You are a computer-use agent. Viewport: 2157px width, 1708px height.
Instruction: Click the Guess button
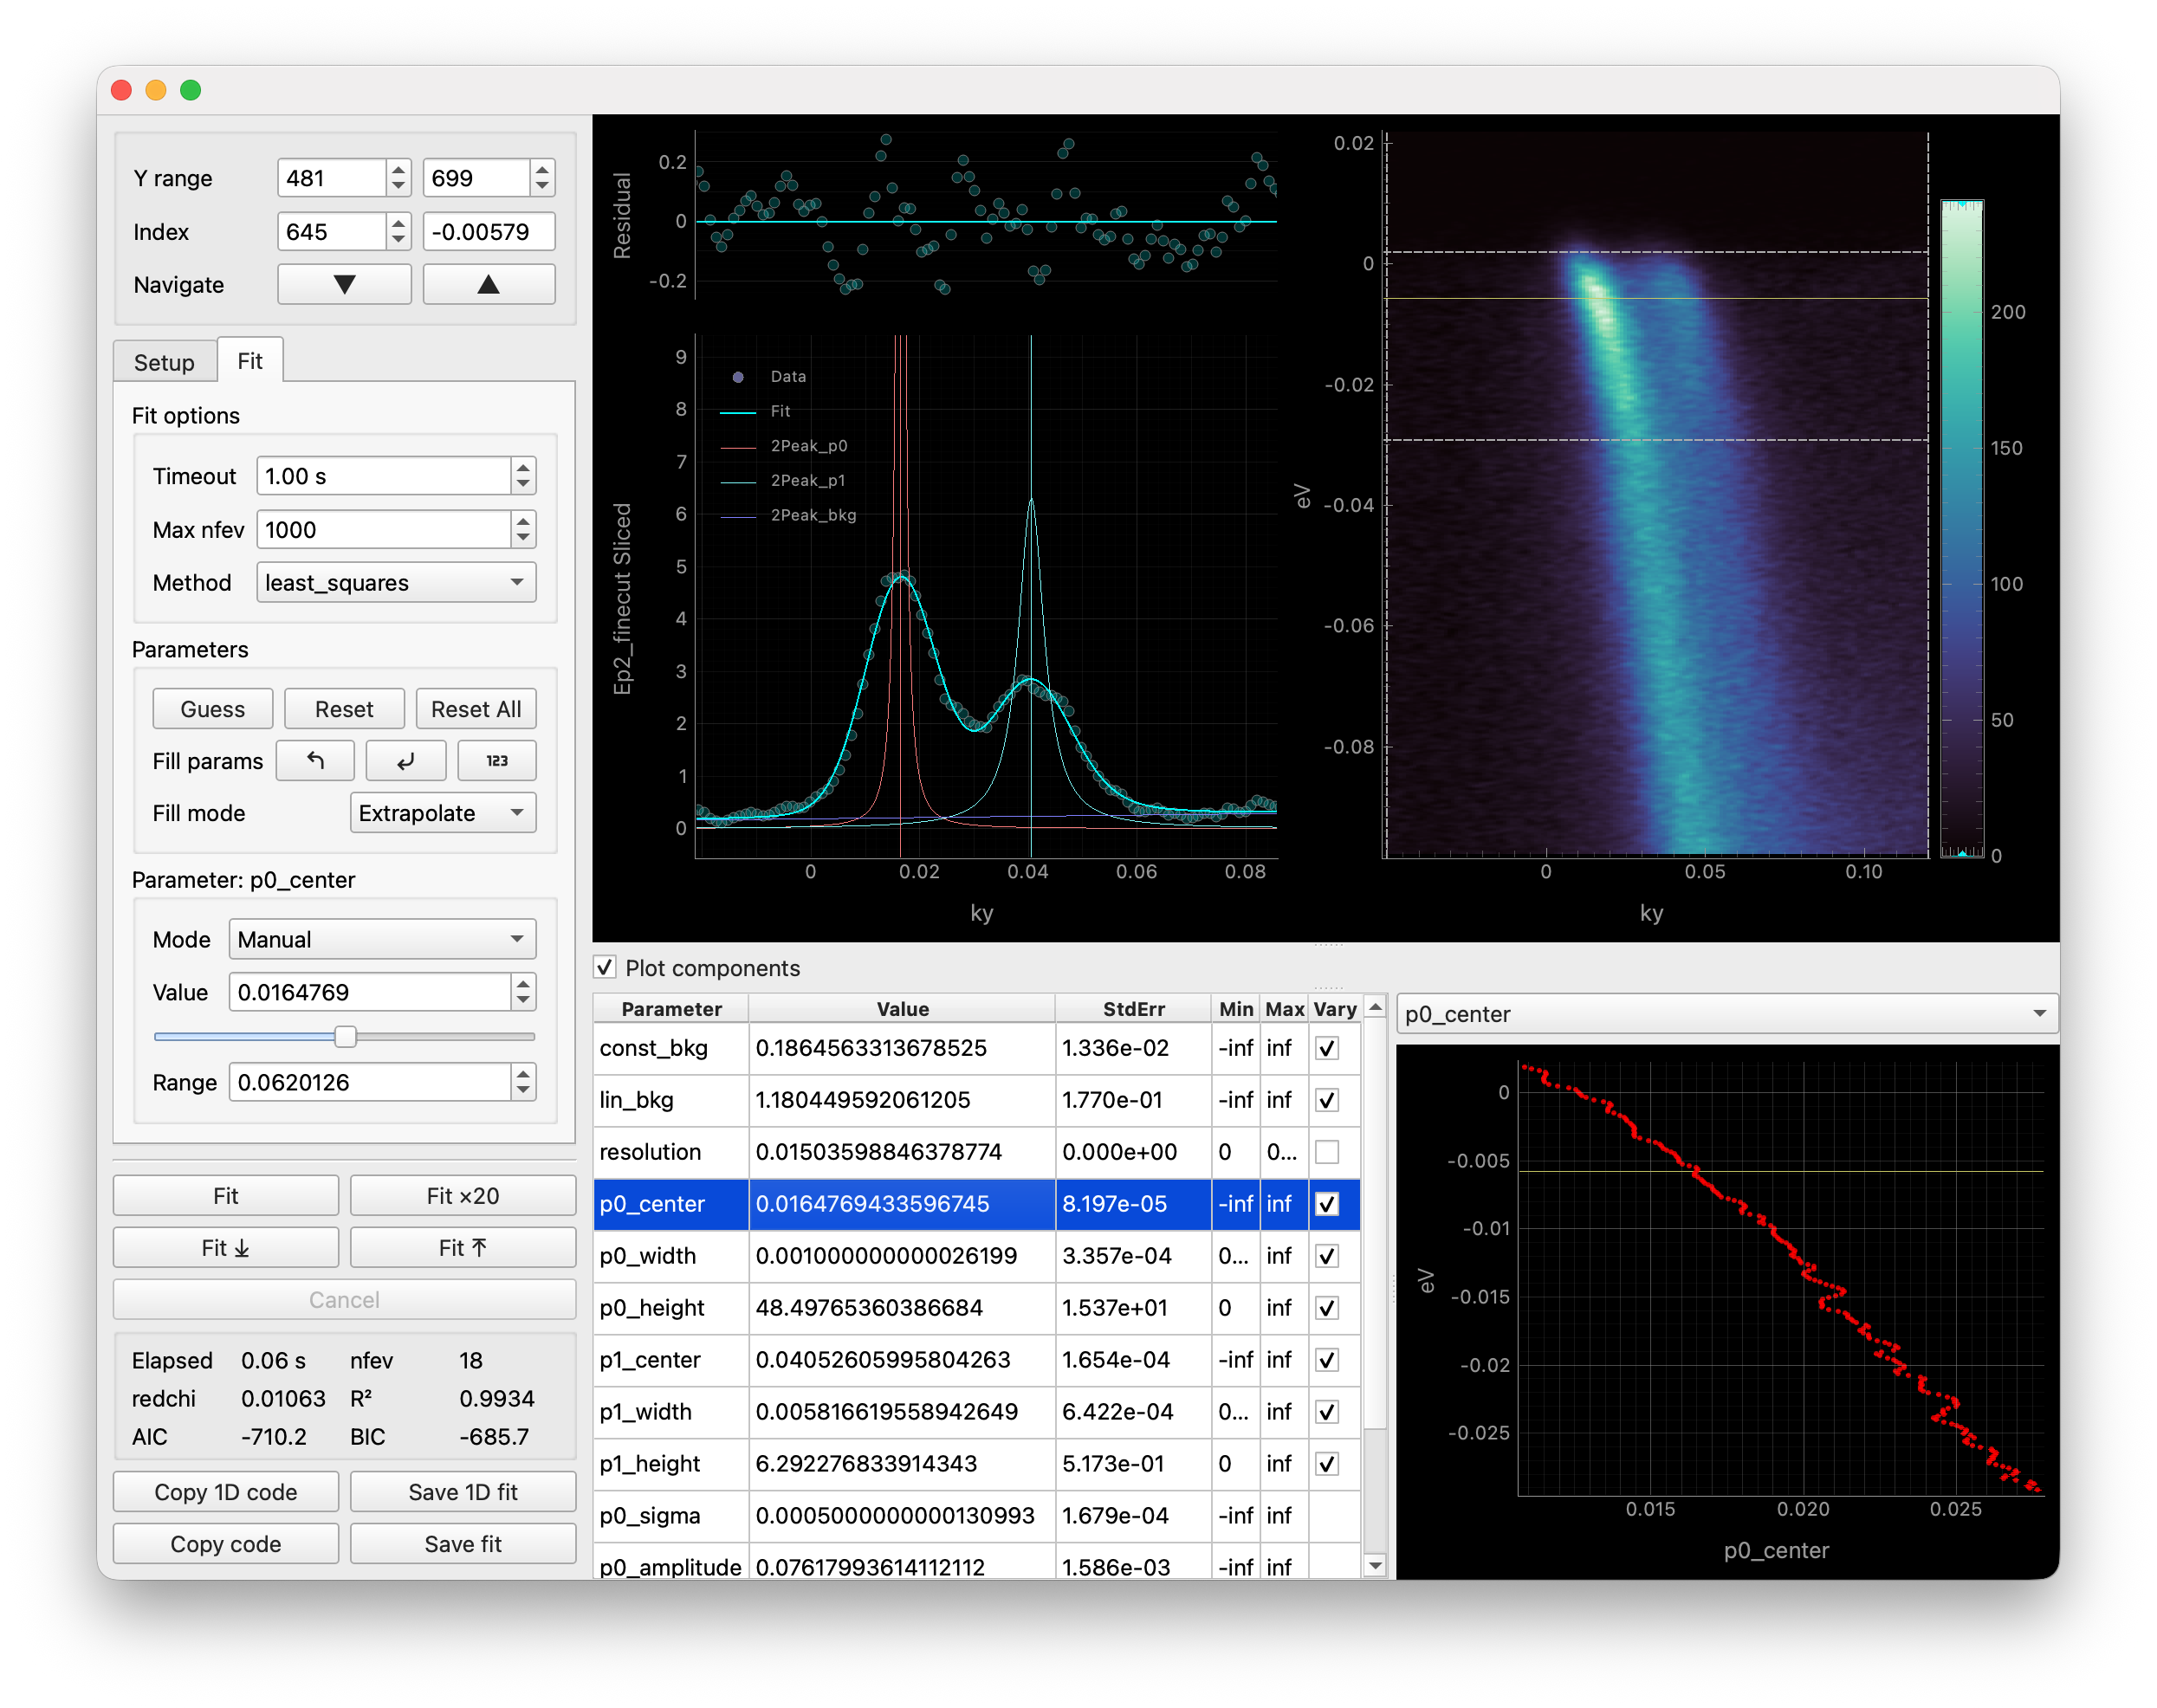[212, 708]
